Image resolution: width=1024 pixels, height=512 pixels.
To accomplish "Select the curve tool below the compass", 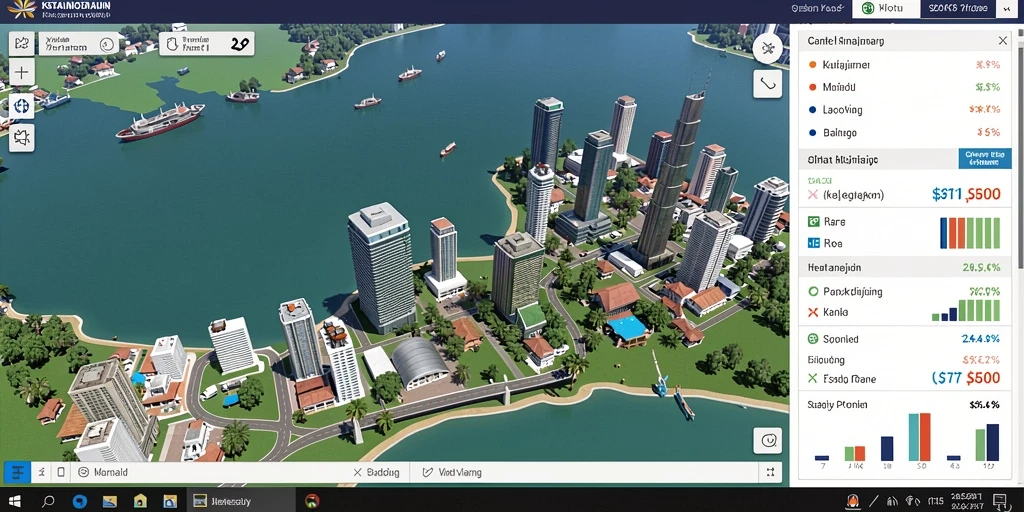I will [767, 84].
